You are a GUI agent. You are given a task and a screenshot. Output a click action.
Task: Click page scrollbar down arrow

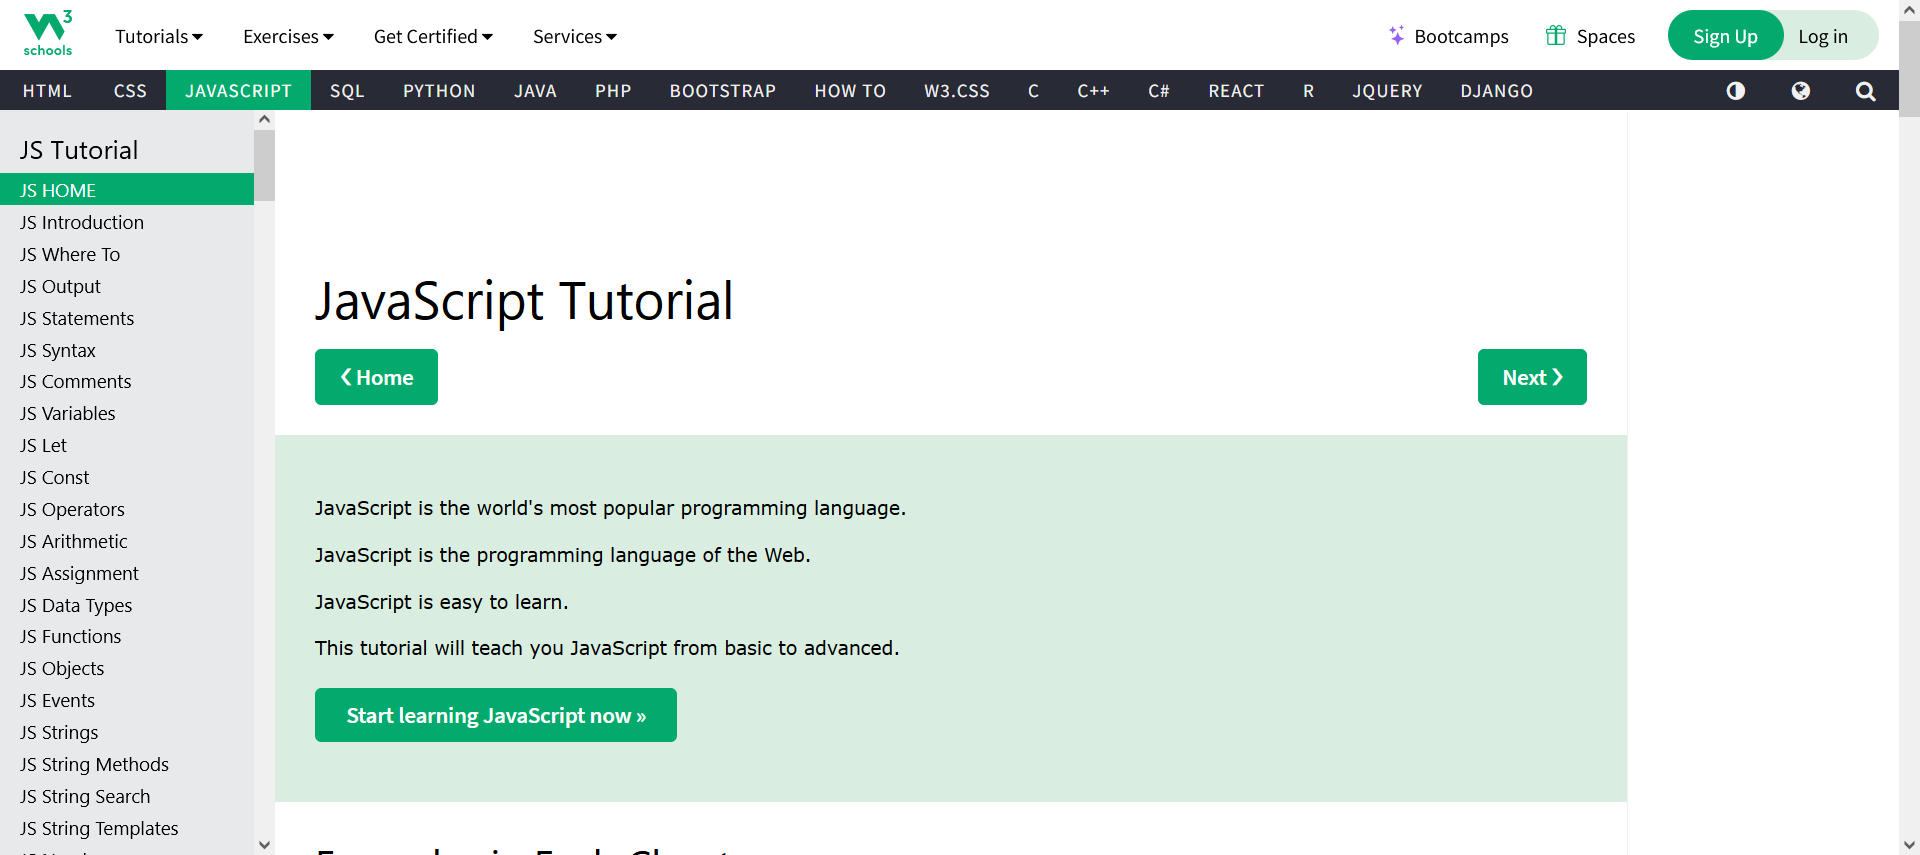click(1909, 845)
